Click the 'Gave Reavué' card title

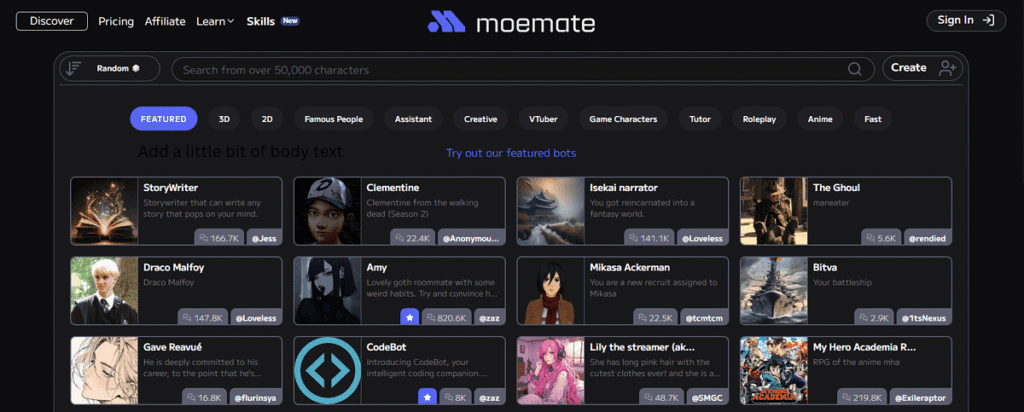tap(173, 347)
